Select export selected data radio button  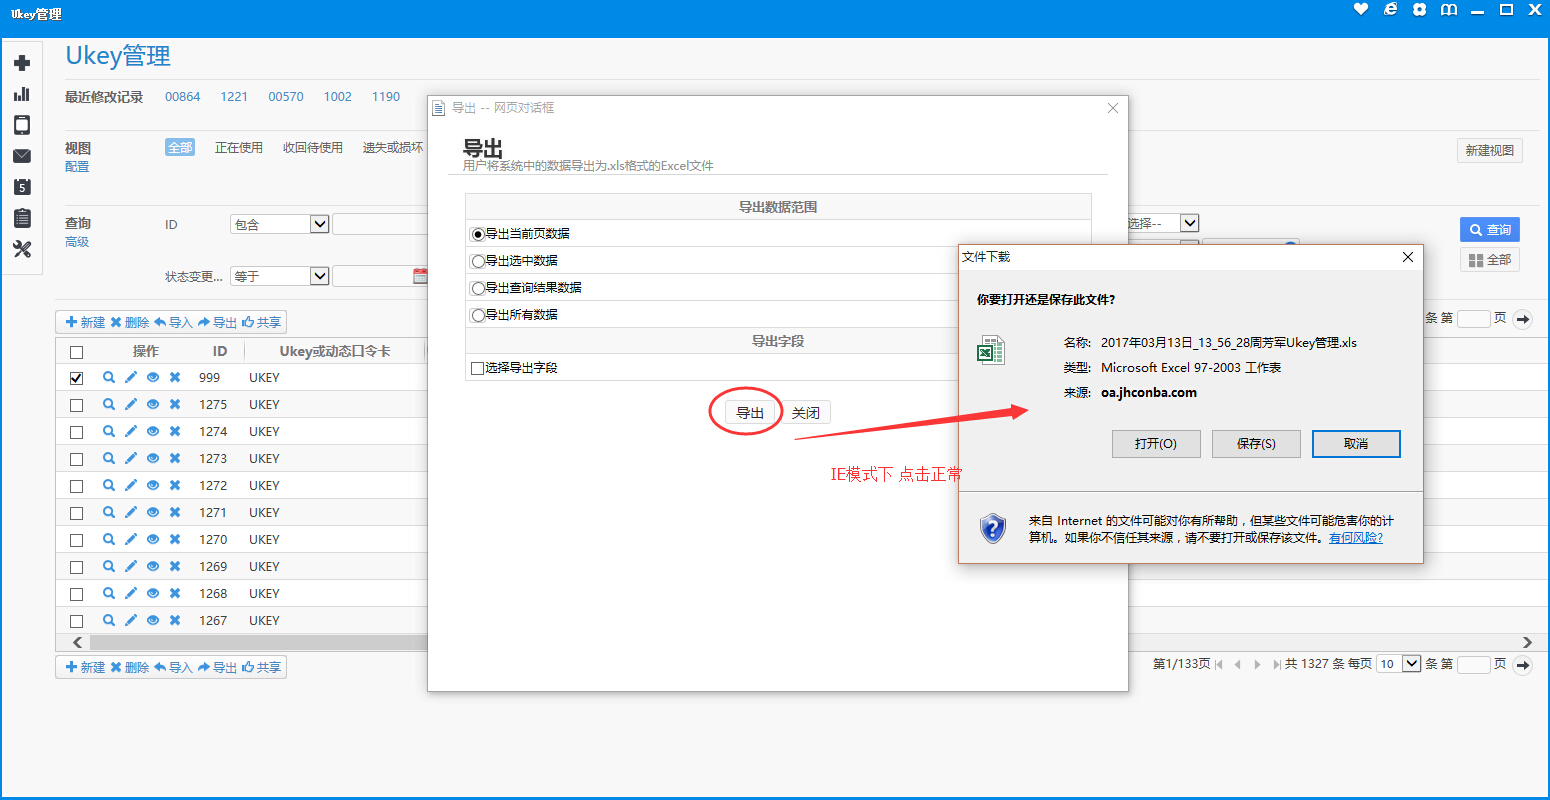(x=478, y=261)
